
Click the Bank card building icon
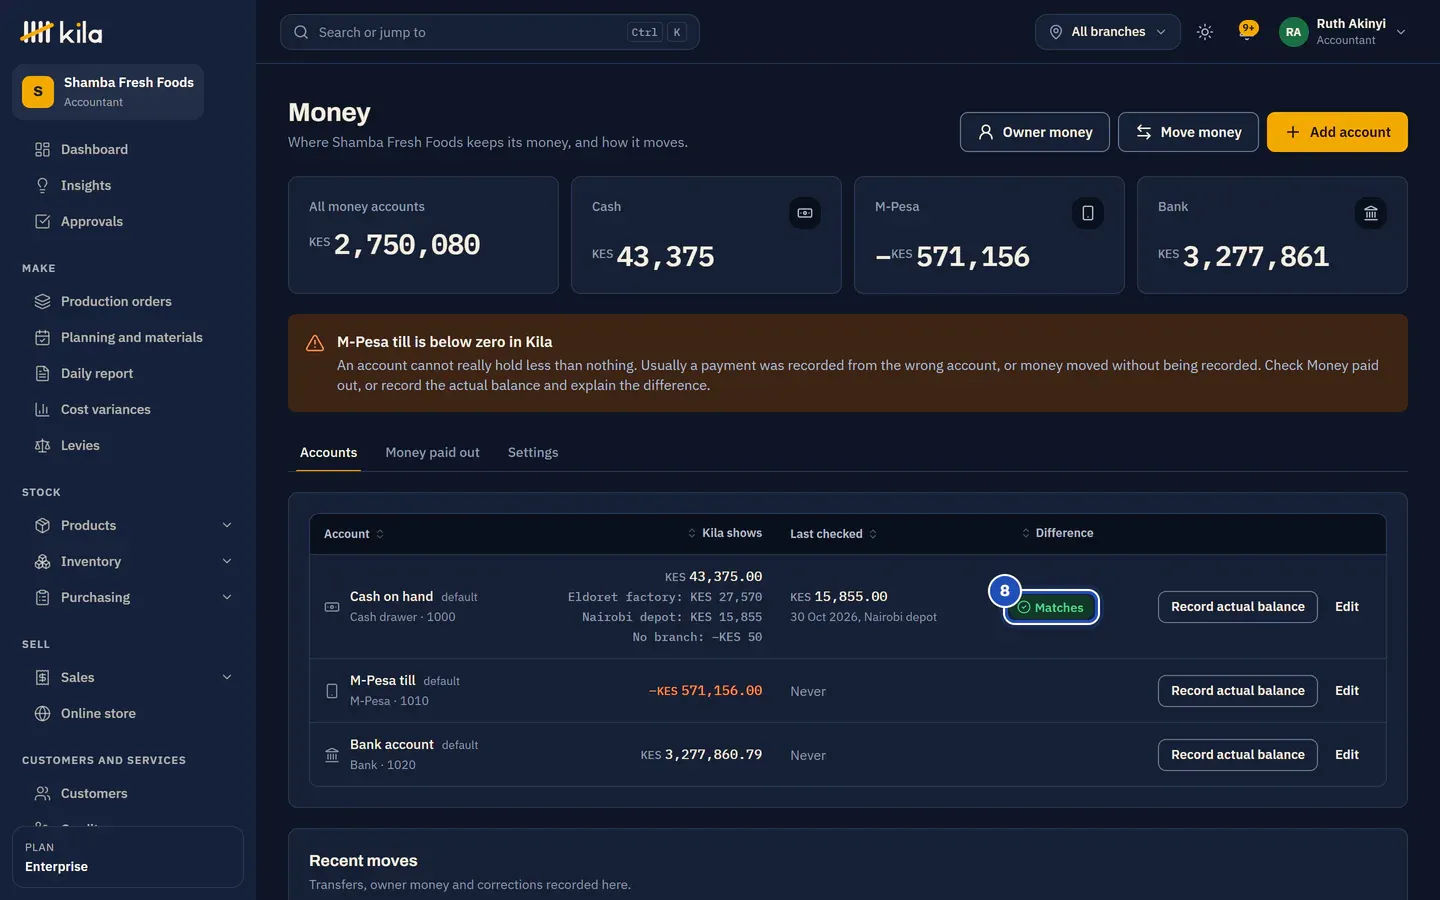click(1371, 213)
